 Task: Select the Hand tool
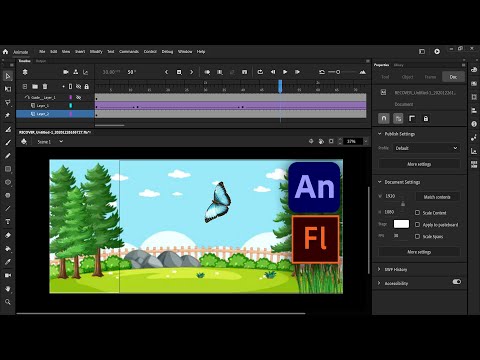pyautogui.click(x=8, y=289)
